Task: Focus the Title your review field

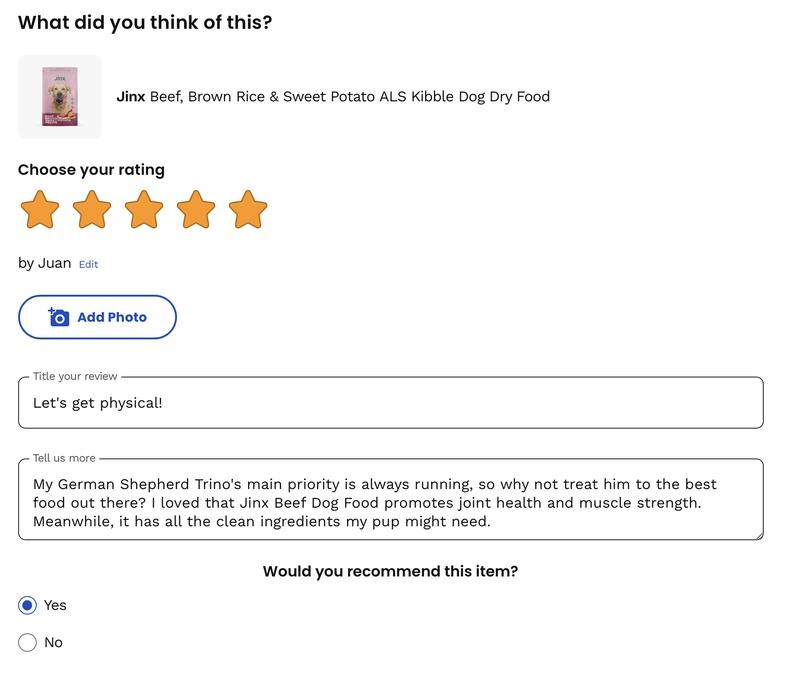Action: click(390, 403)
